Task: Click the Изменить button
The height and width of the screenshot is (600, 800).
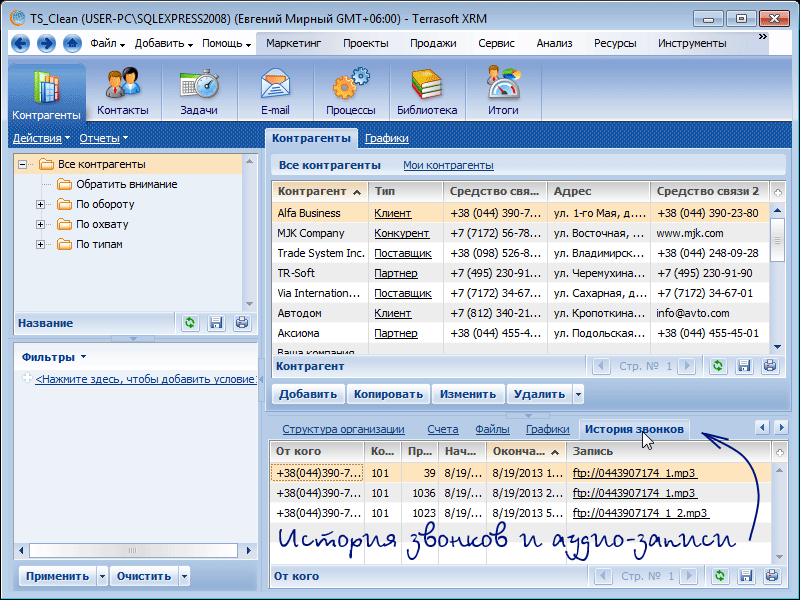Action: click(x=468, y=394)
